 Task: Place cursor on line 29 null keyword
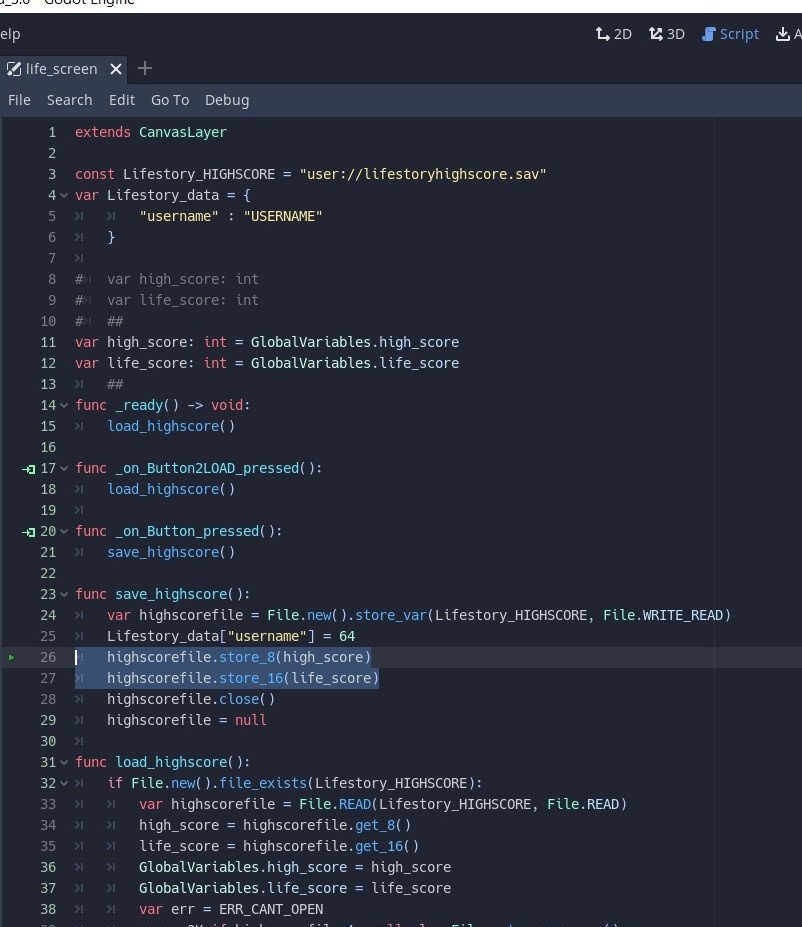[250, 720]
